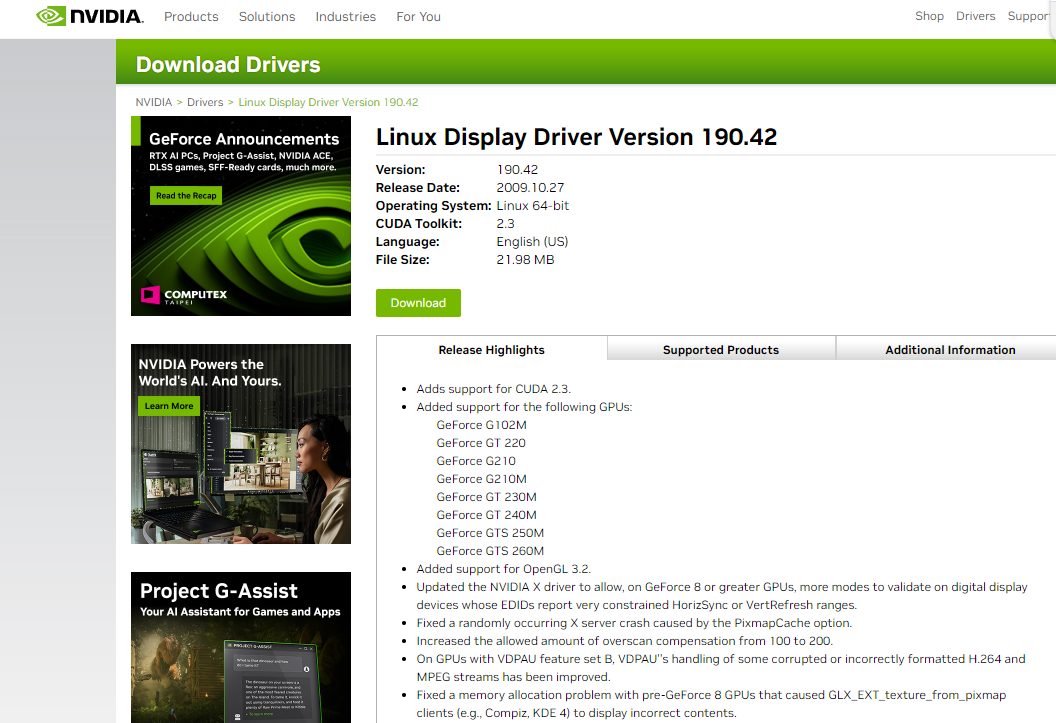Click GeForce GT 220 in the GPU list

481,443
